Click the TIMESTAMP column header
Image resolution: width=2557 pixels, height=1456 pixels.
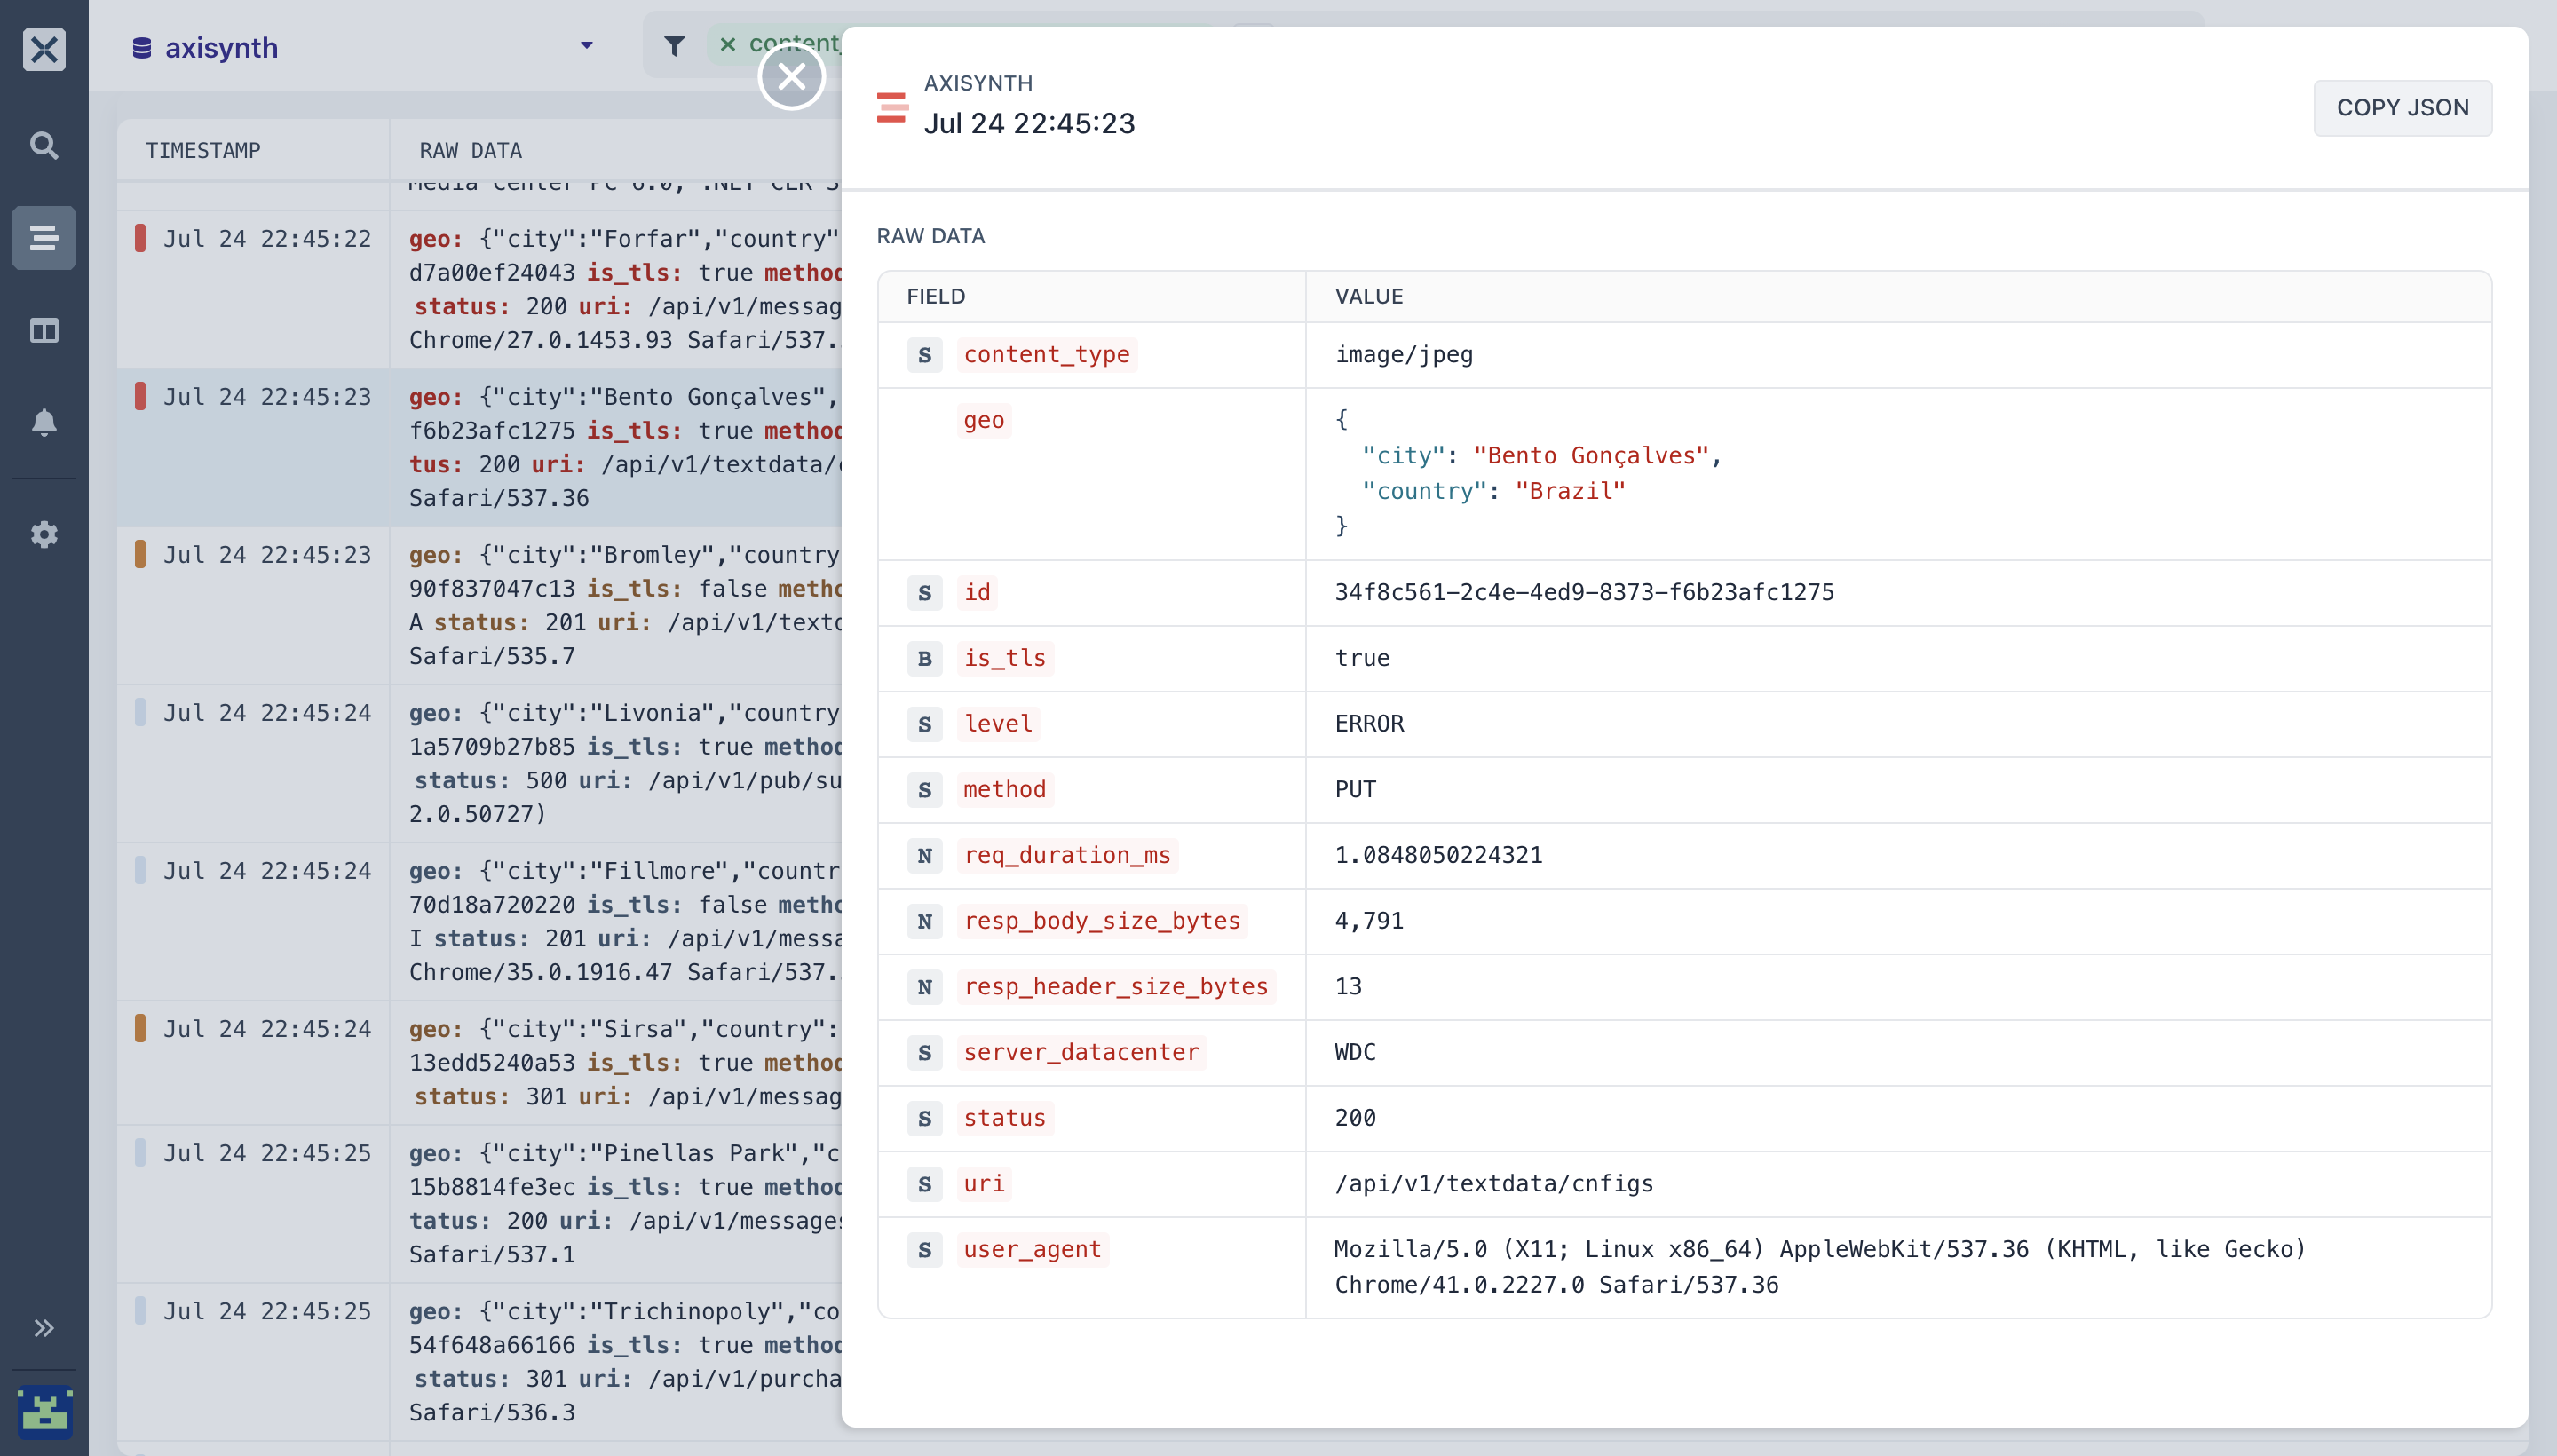click(x=203, y=150)
